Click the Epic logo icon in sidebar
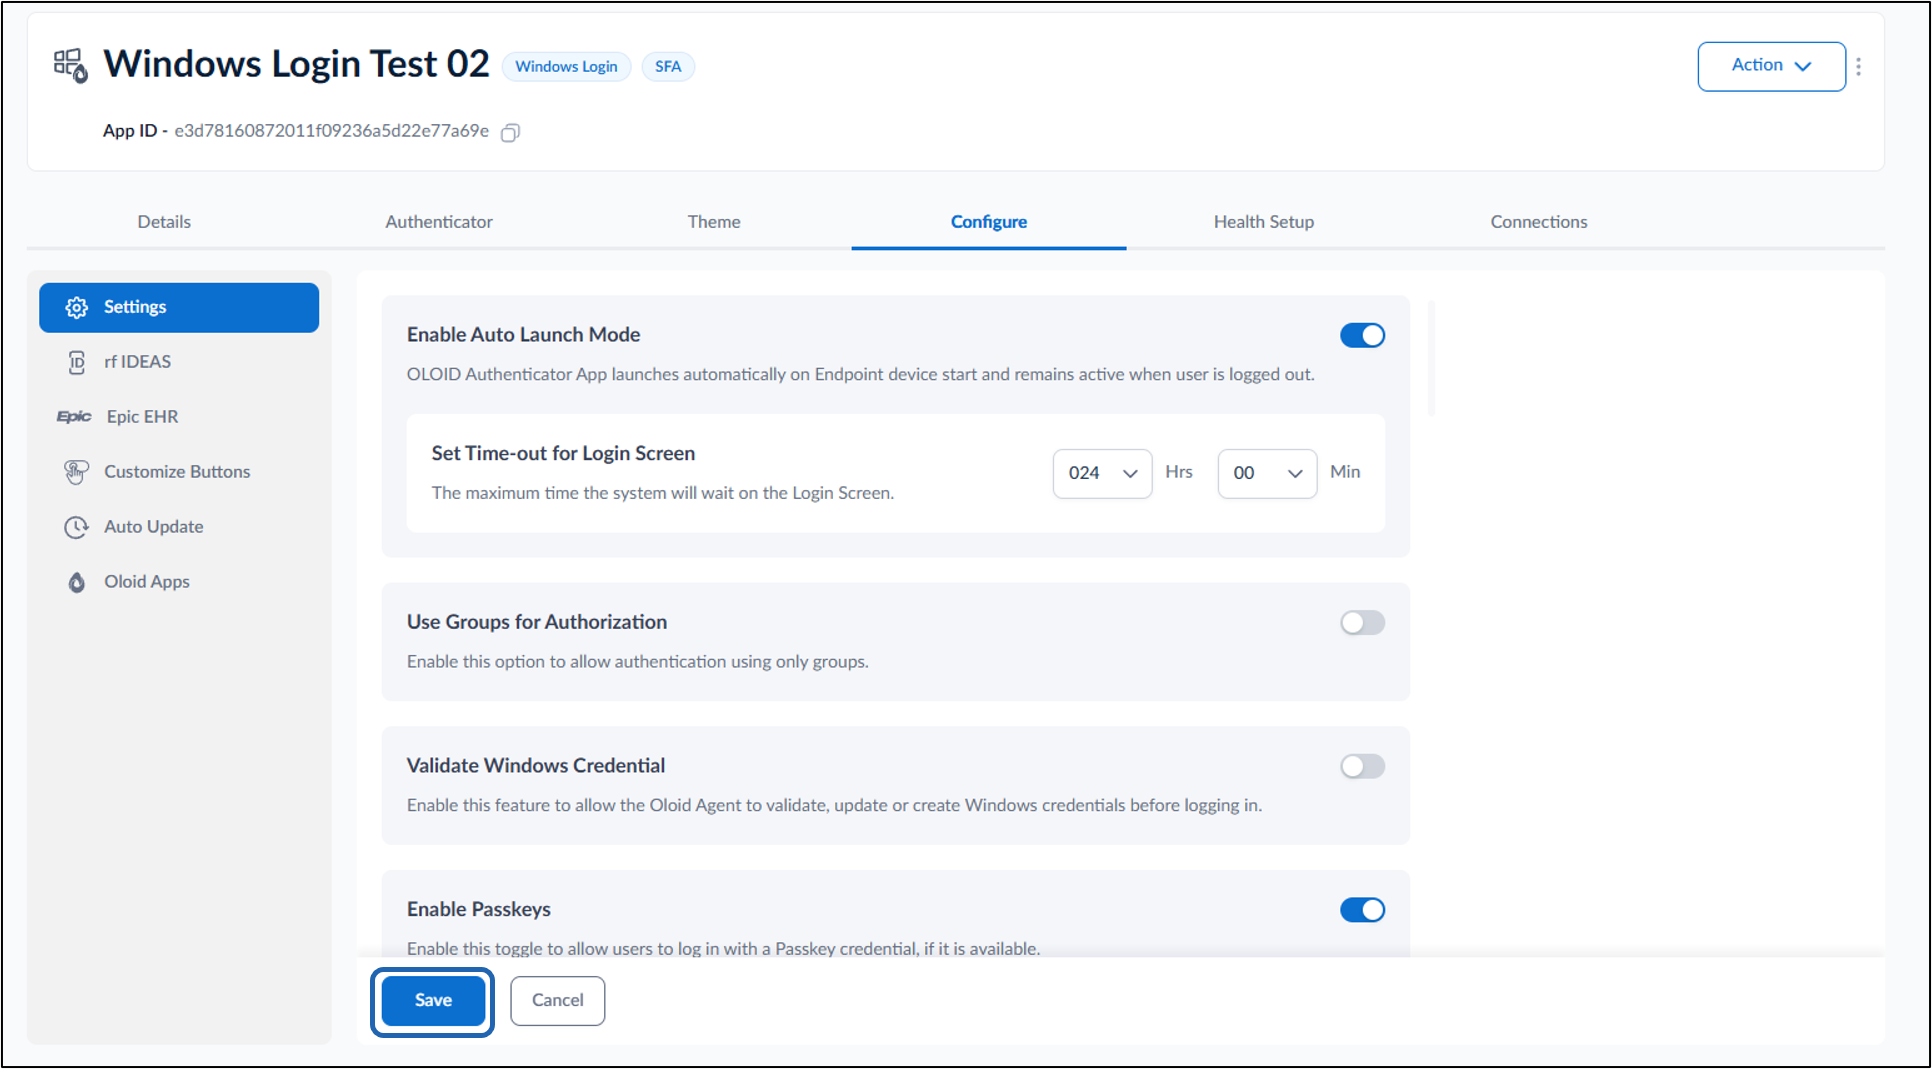Screen dimensions: 1932x1069 74,417
